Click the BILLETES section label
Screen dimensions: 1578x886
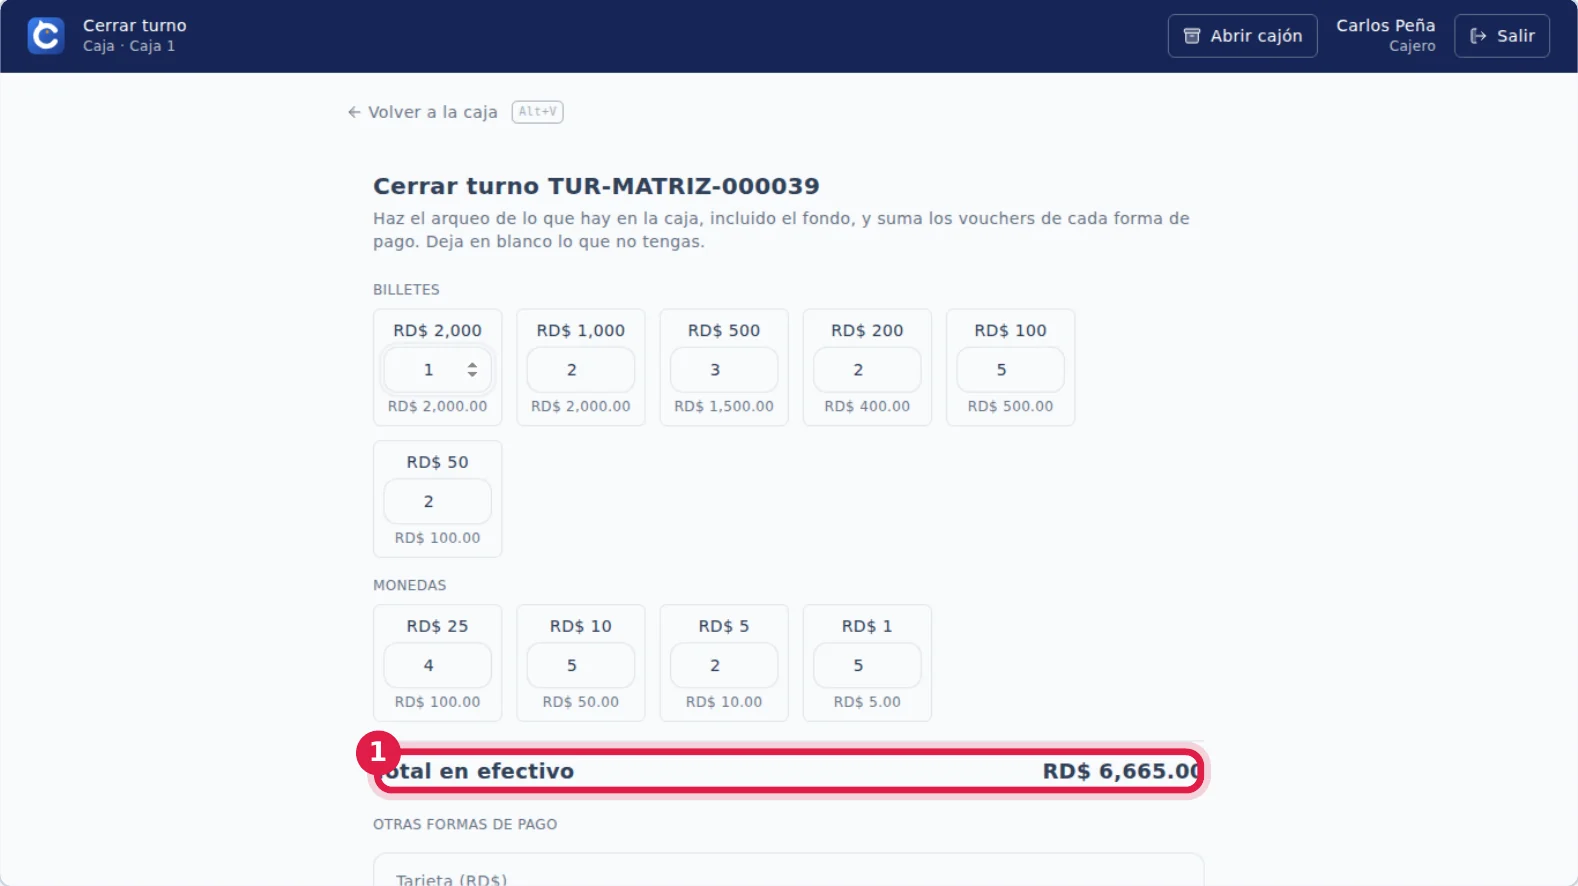click(x=406, y=290)
